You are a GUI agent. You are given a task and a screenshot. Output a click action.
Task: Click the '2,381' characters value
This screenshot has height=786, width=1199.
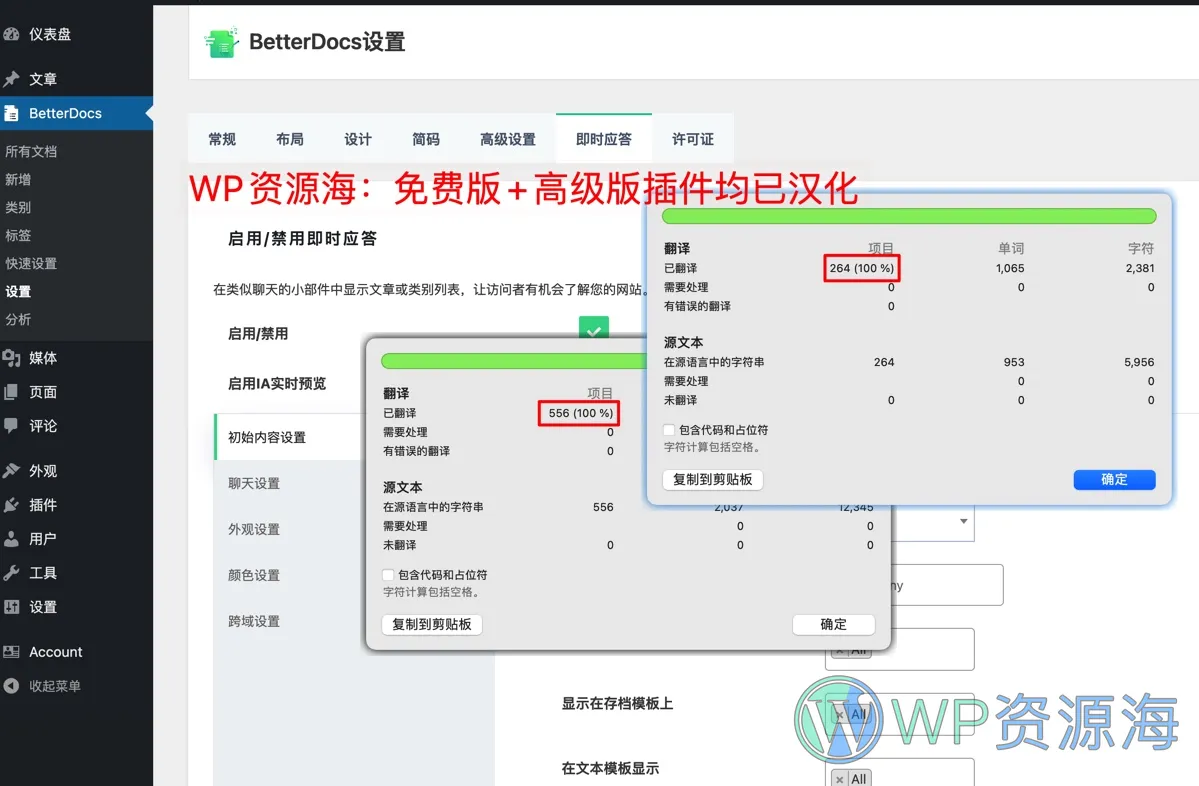[1140, 268]
